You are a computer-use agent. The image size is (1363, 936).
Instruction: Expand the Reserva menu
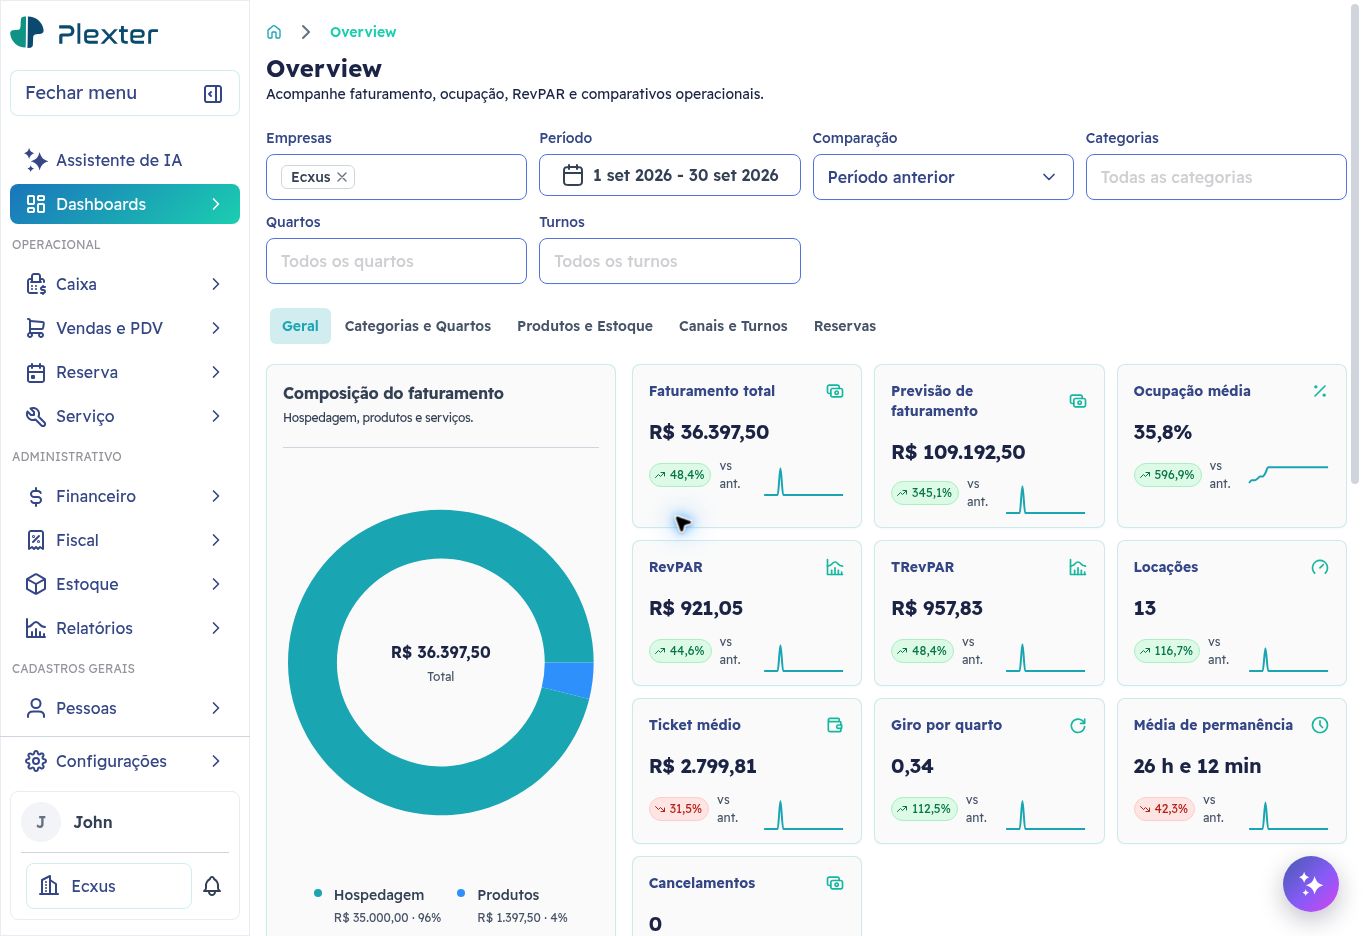(x=125, y=372)
